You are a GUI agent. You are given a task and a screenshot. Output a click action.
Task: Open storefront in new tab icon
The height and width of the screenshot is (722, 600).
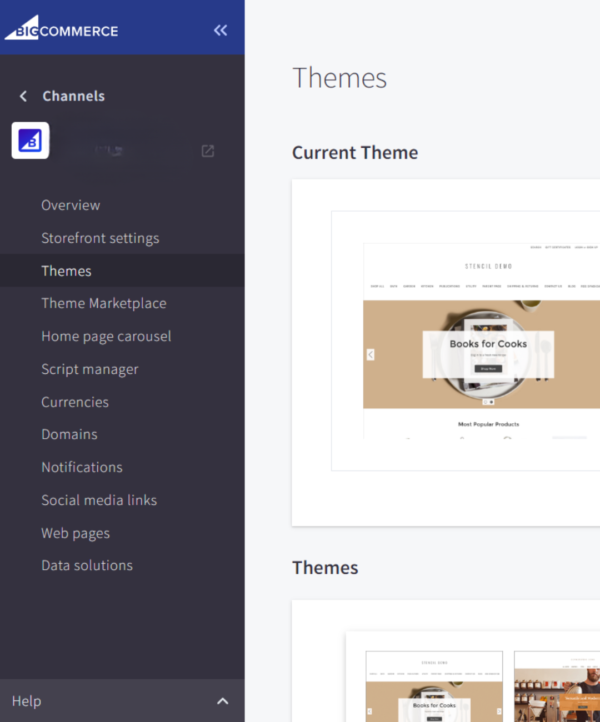[x=208, y=151]
